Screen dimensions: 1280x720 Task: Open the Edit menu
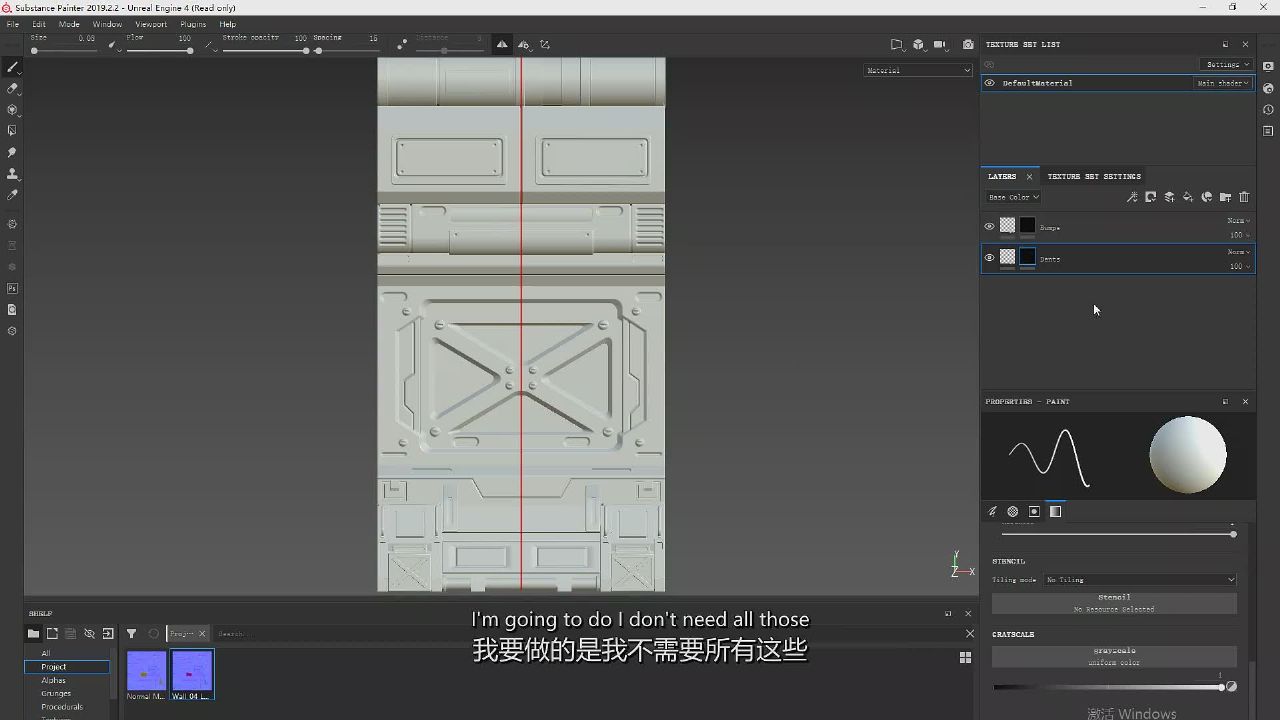[x=39, y=24]
